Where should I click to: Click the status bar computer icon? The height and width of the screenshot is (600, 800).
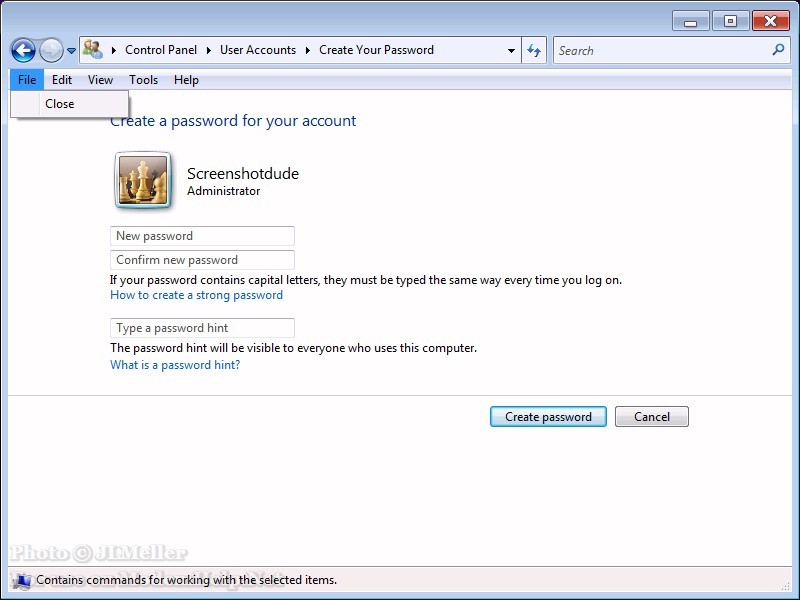22,581
